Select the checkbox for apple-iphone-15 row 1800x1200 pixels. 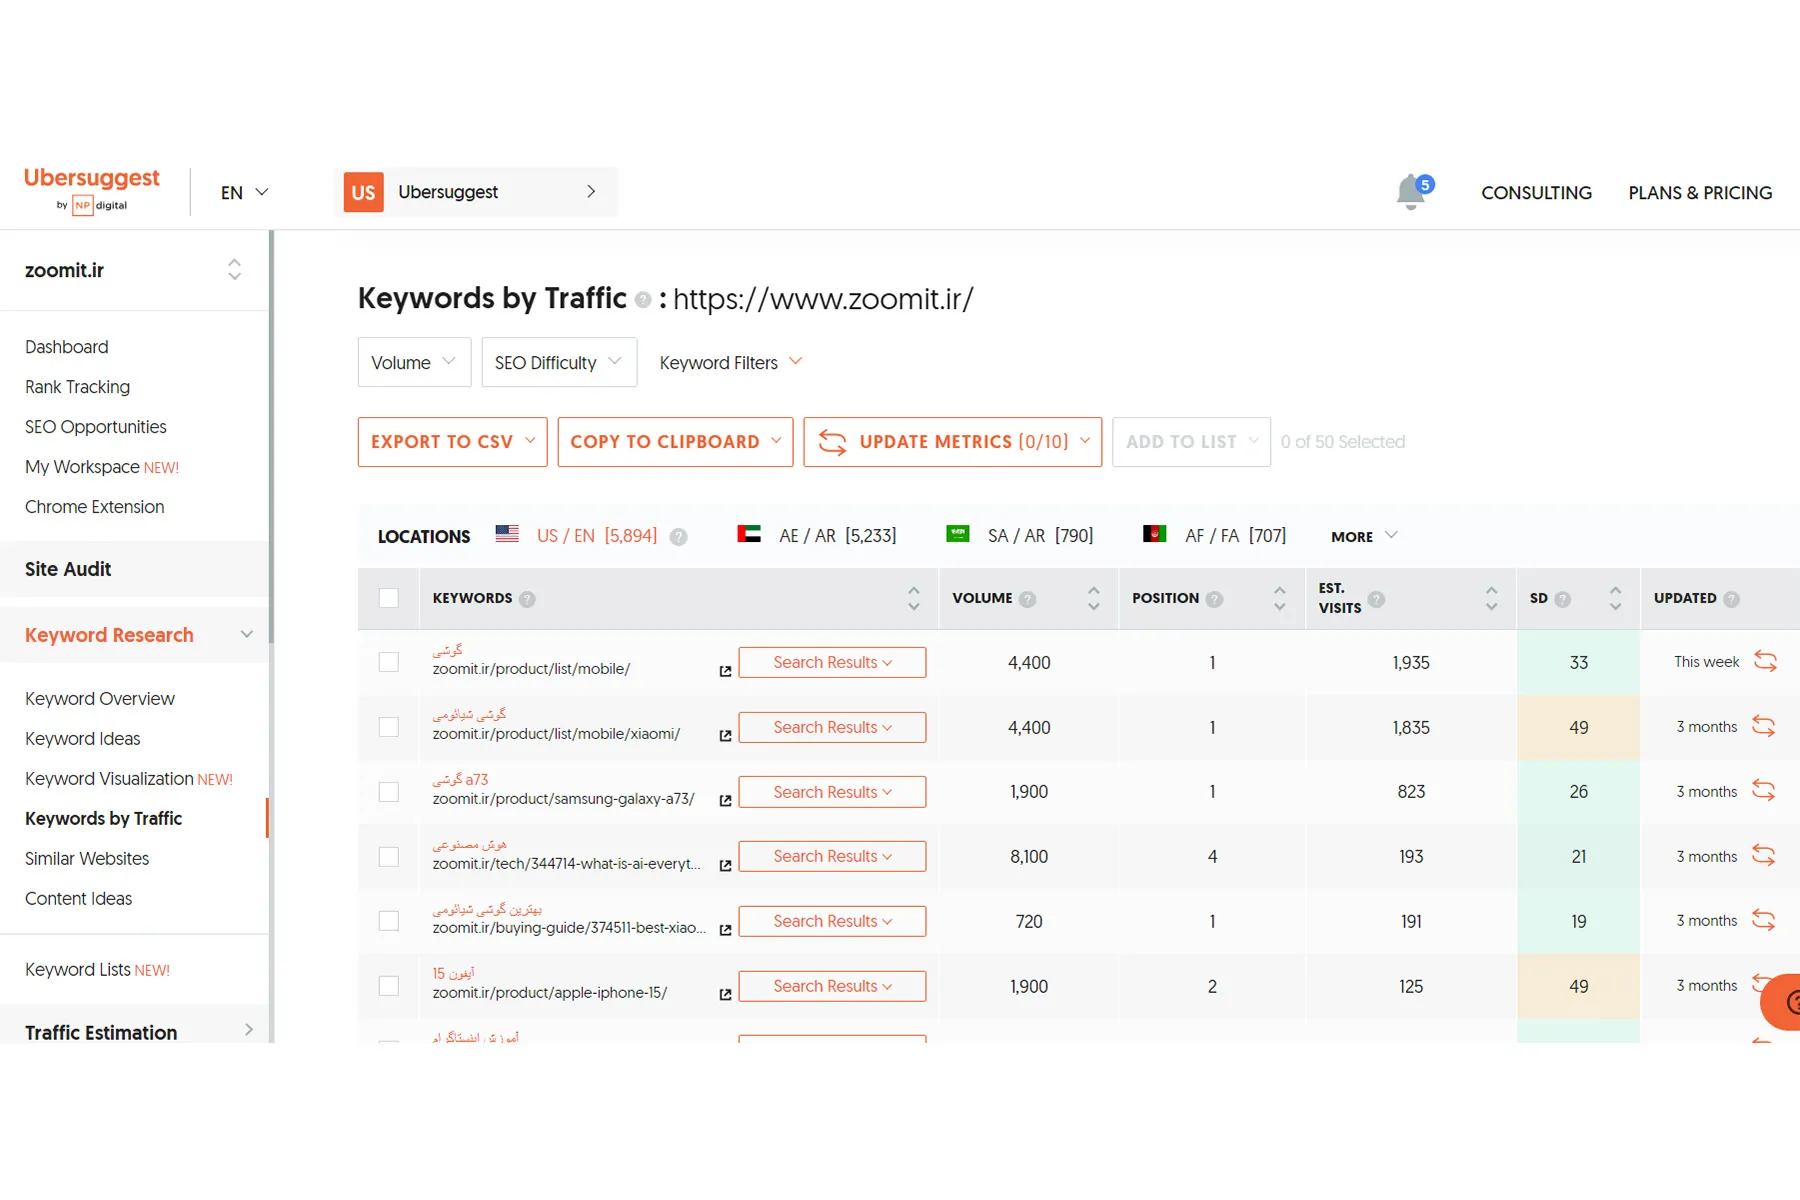point(389,986)
